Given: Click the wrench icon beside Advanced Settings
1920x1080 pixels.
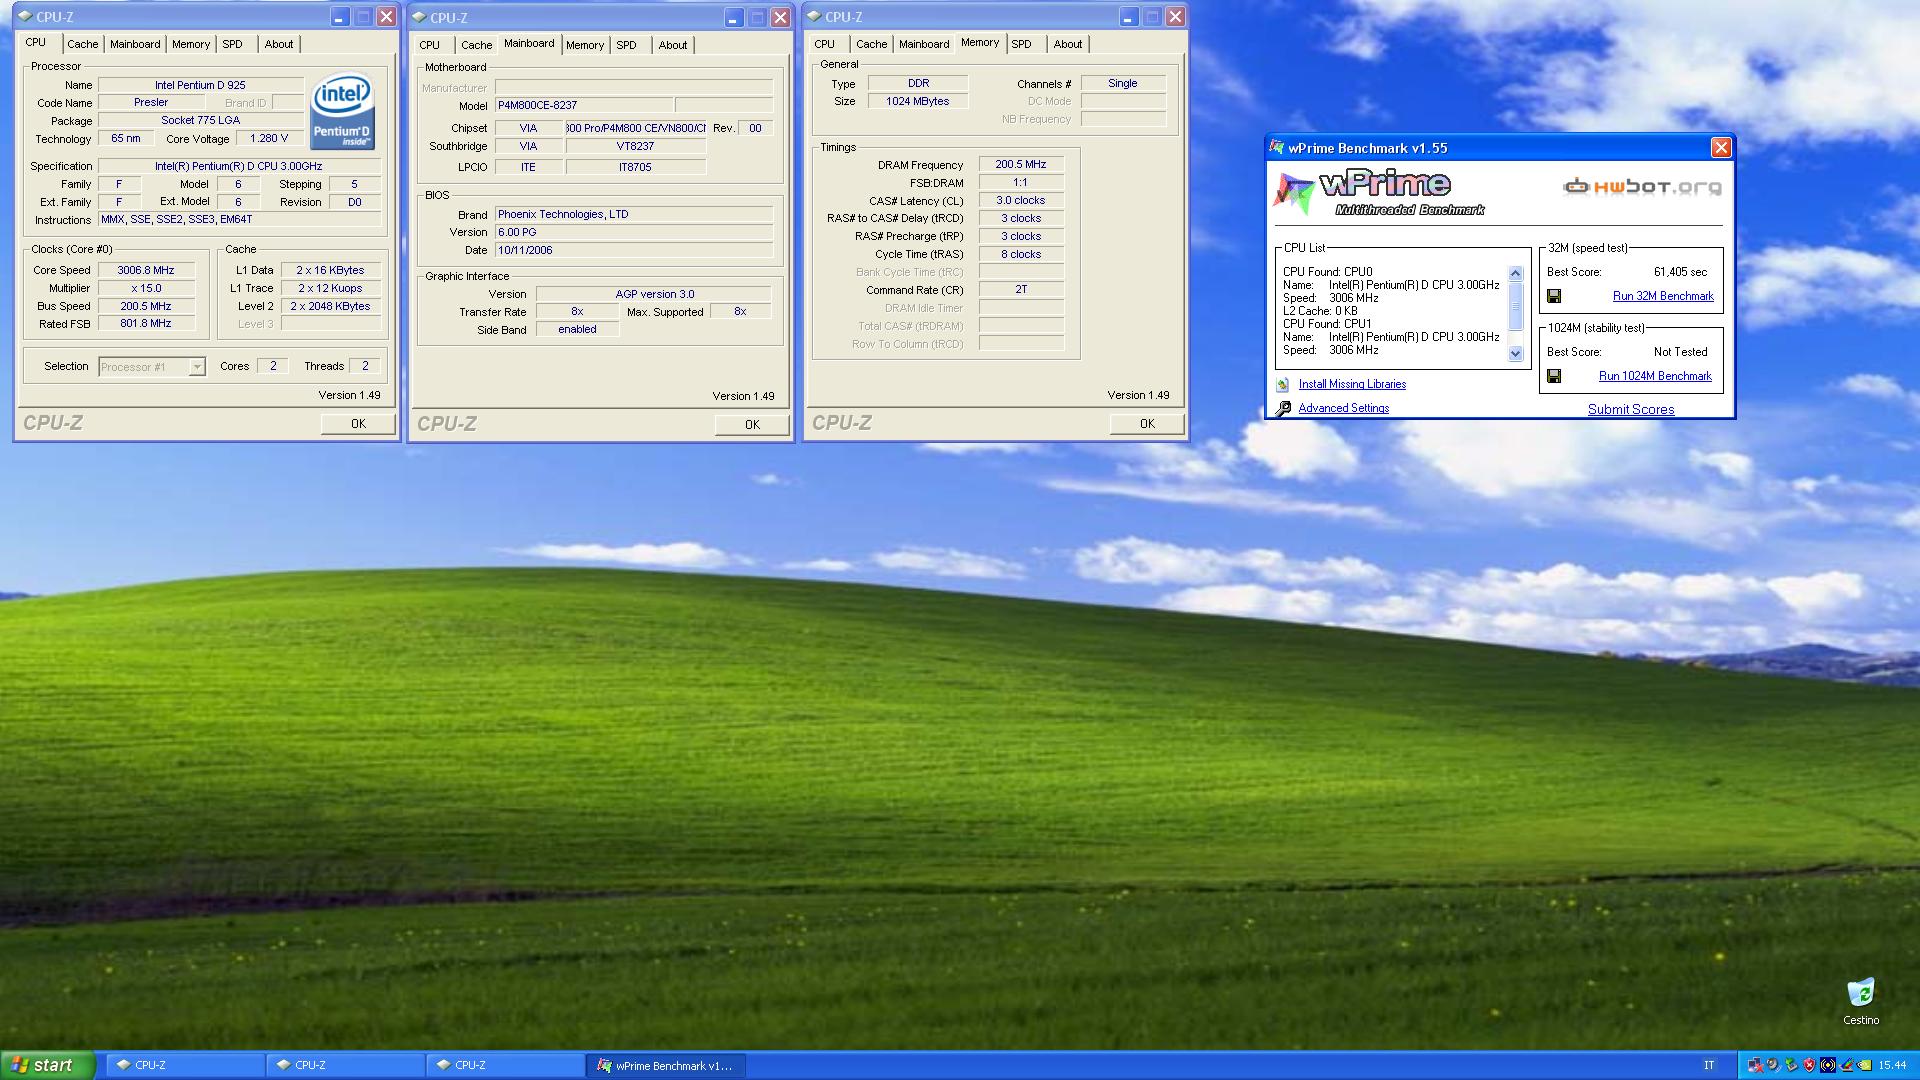Looking at the screenshot, I should [1284, 408].
